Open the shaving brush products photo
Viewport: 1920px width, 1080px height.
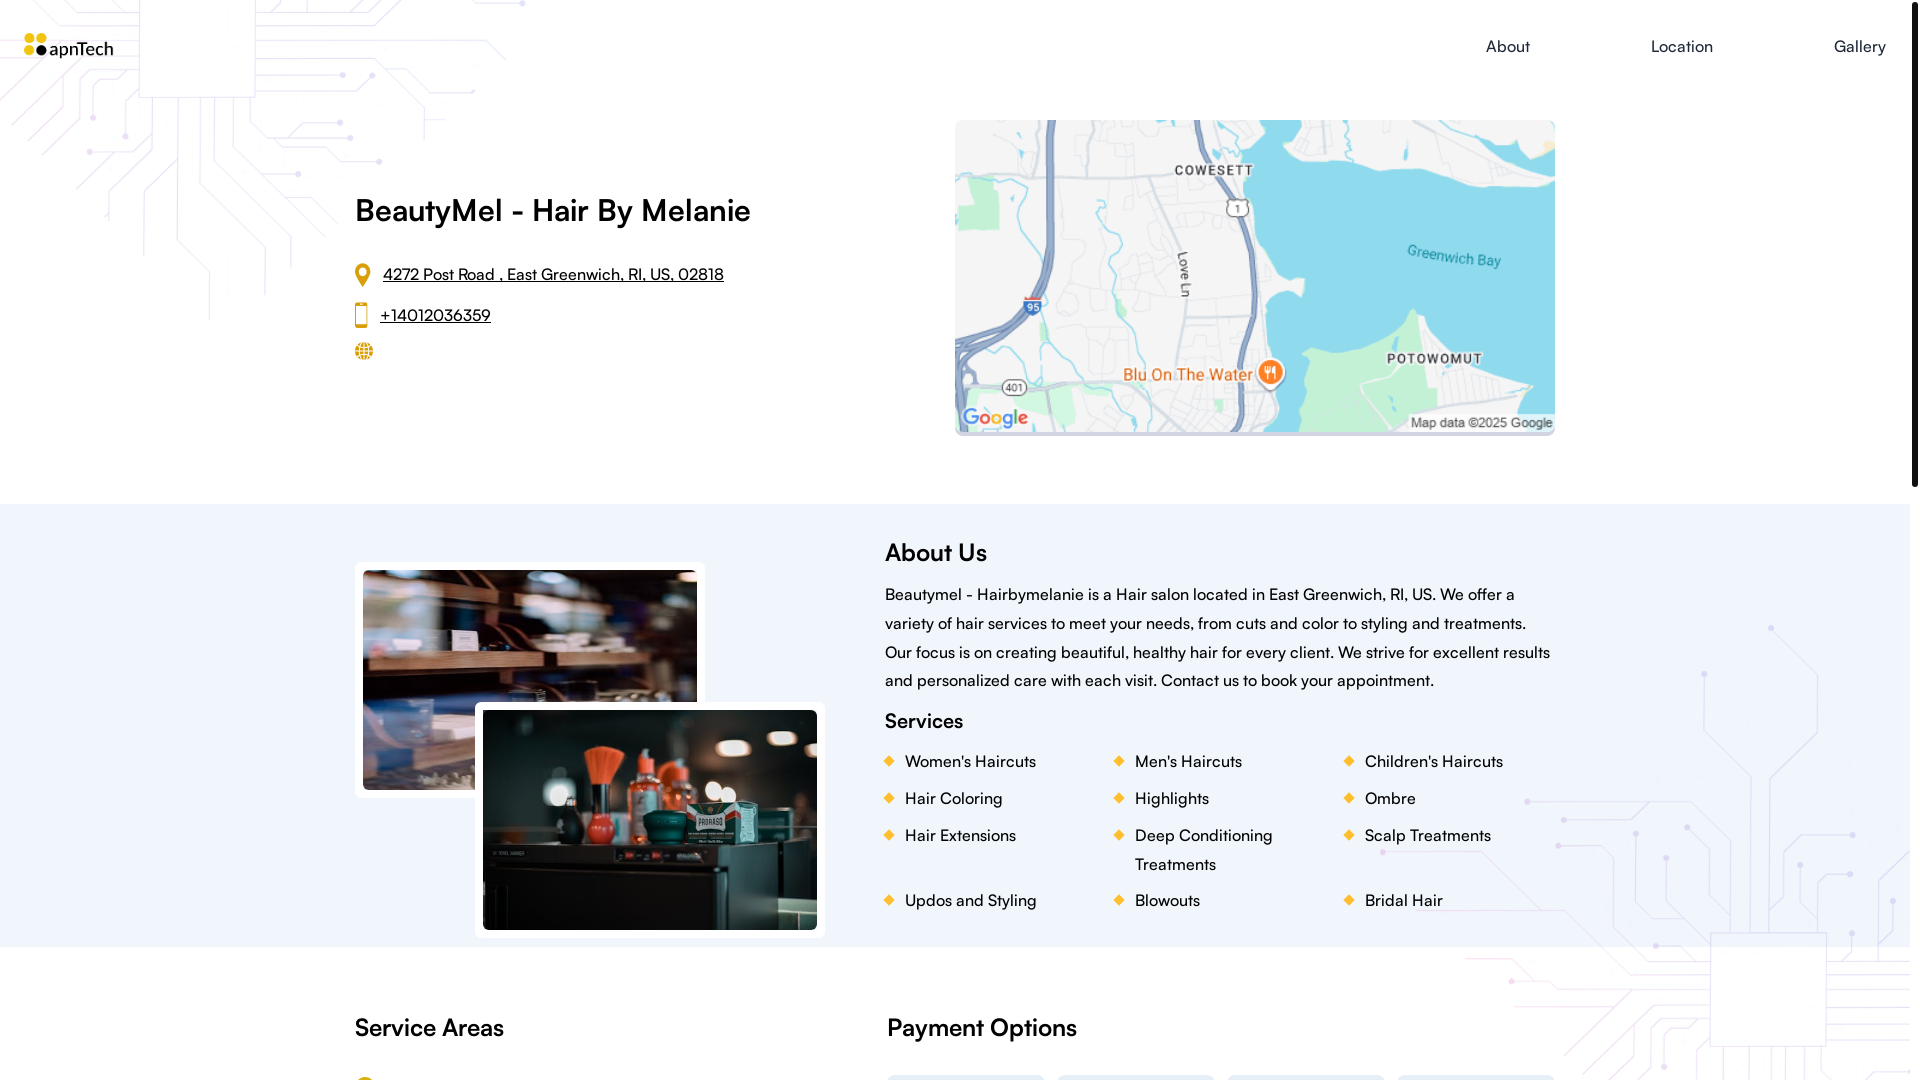click(650, 820)
